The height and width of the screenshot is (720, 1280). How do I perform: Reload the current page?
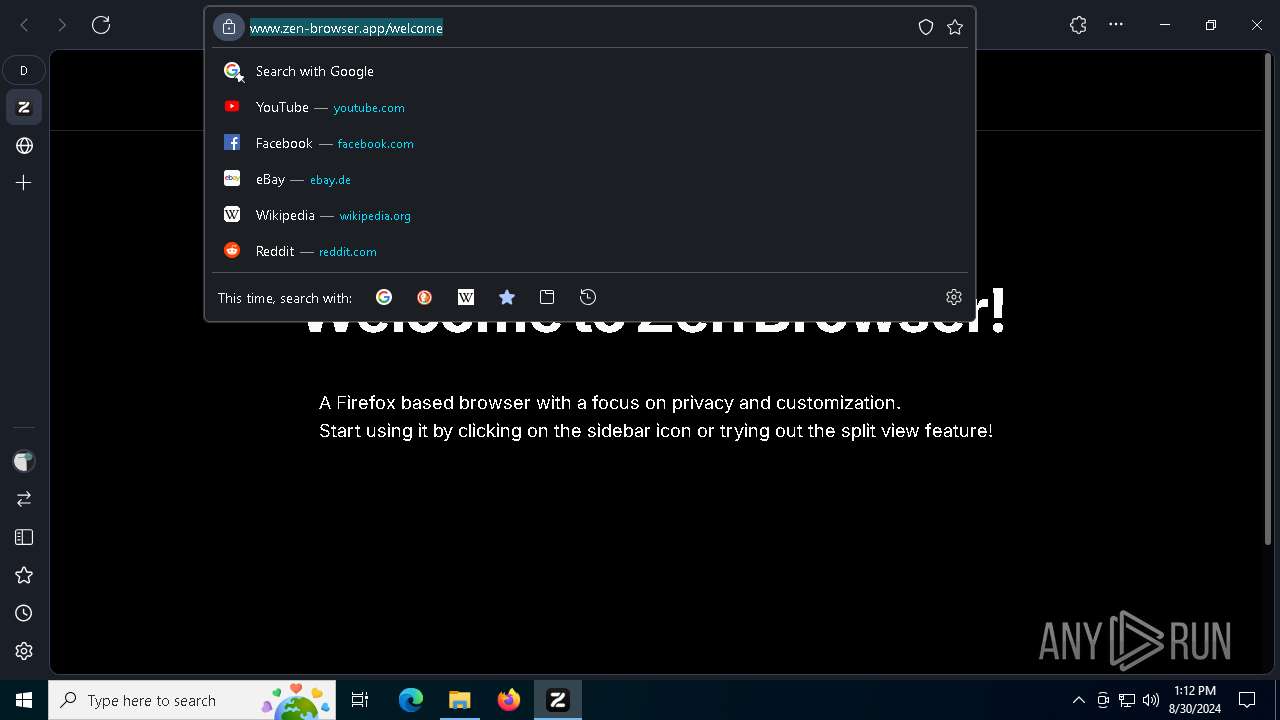[x=101, y=25]
